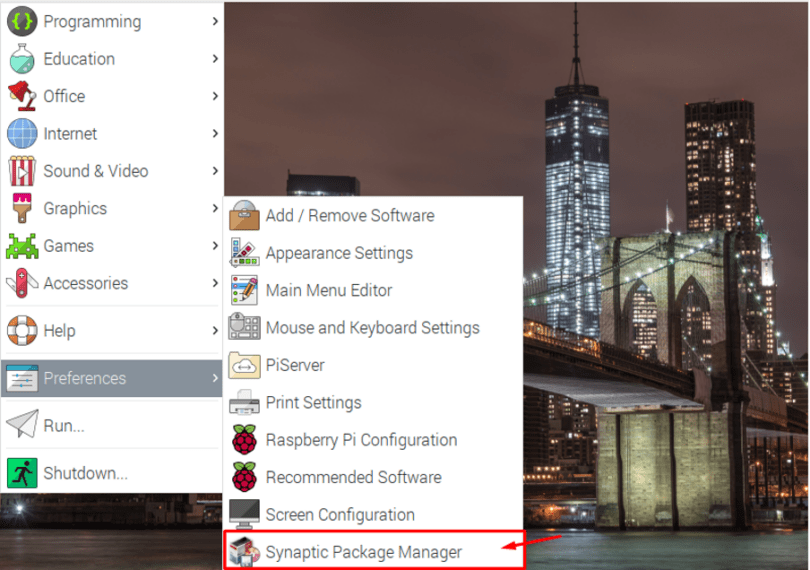Click the Help lifebuoy icon

coord(22,330)
